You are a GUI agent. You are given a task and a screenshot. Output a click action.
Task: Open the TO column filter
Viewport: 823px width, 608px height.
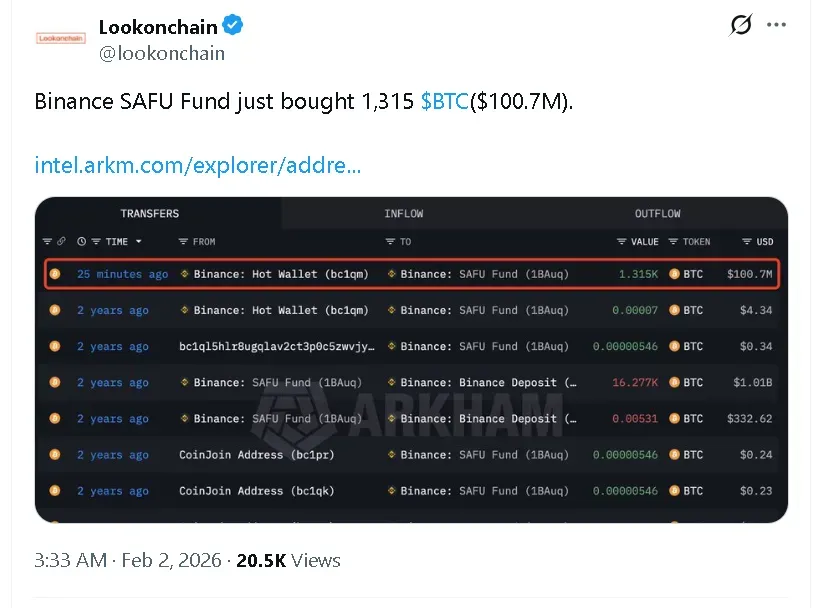click(x=390, y=242)
